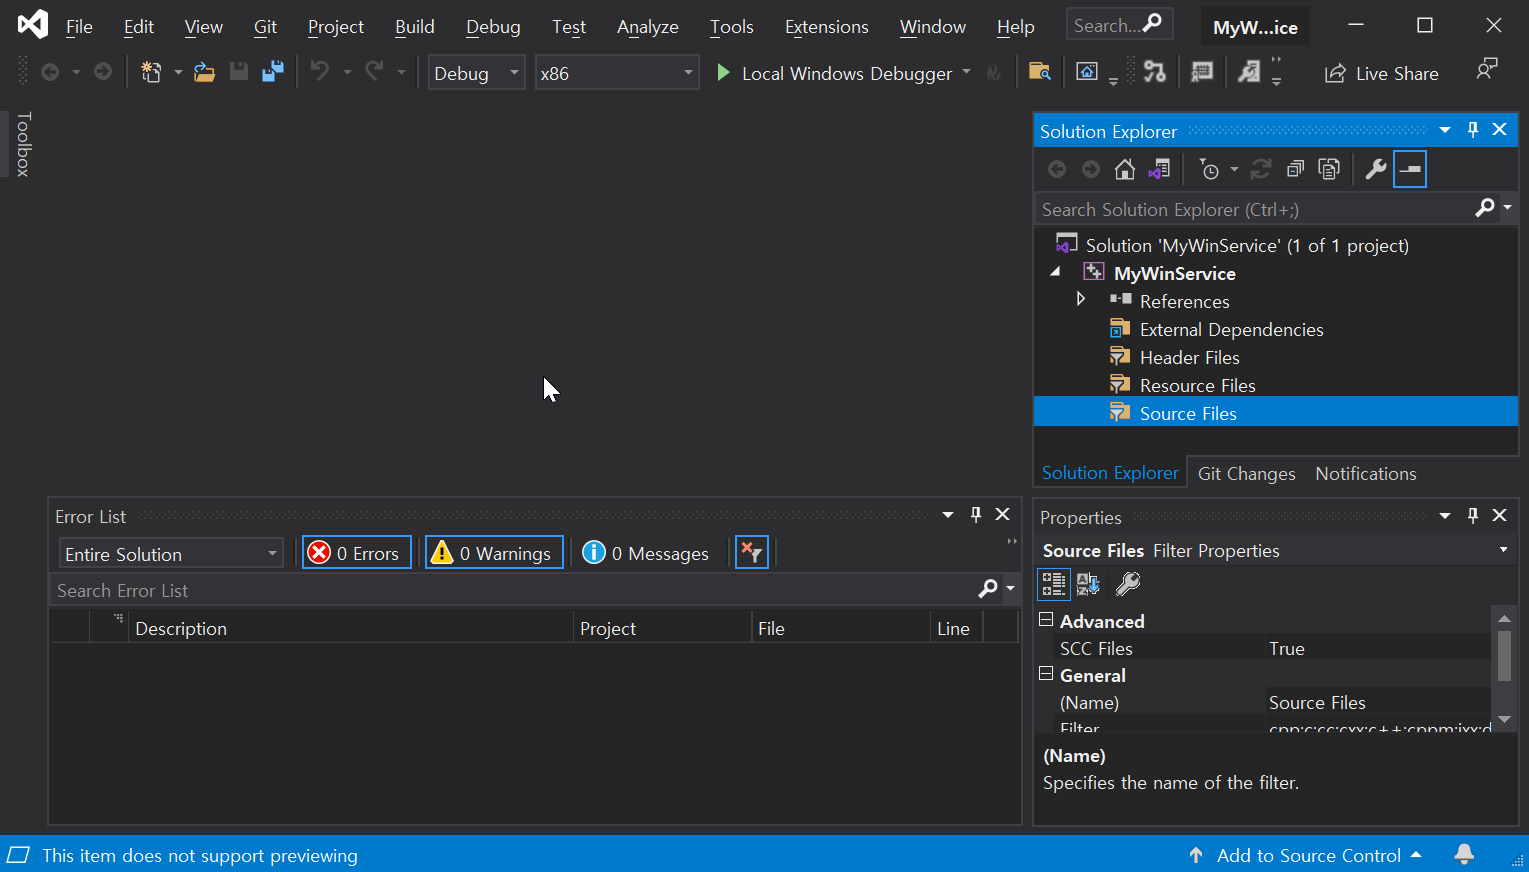Image resolution: width=1529 pixels, height=872 pixels.
Task: Sort by the Line column header
Action: [x=957, y=628]
